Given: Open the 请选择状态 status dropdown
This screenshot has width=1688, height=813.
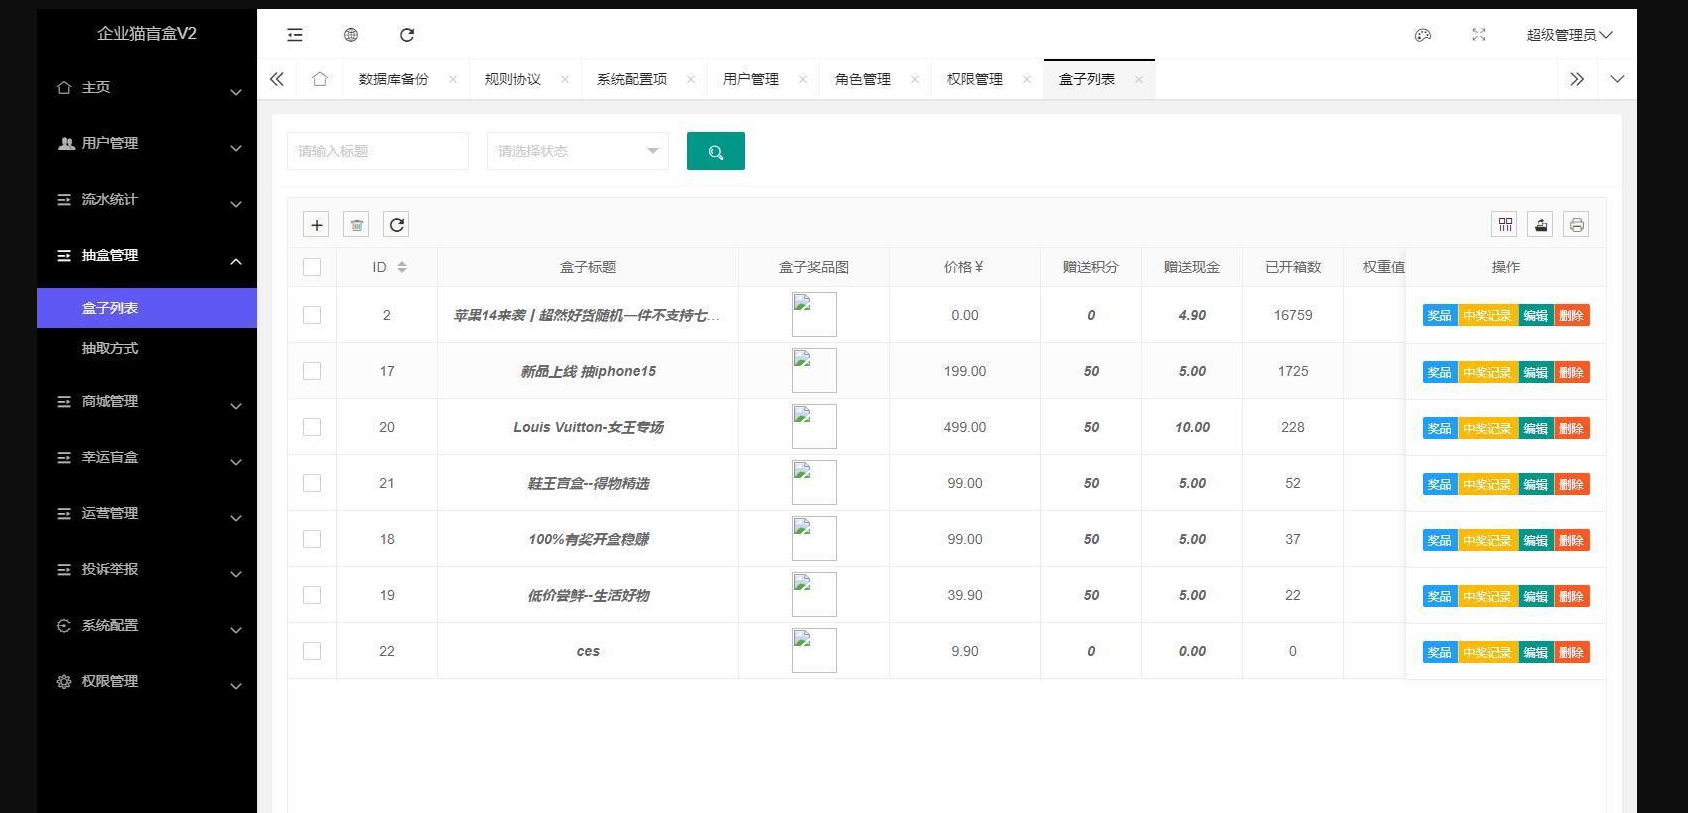Looking at the screenshot, I should click(x=578, y=151).
